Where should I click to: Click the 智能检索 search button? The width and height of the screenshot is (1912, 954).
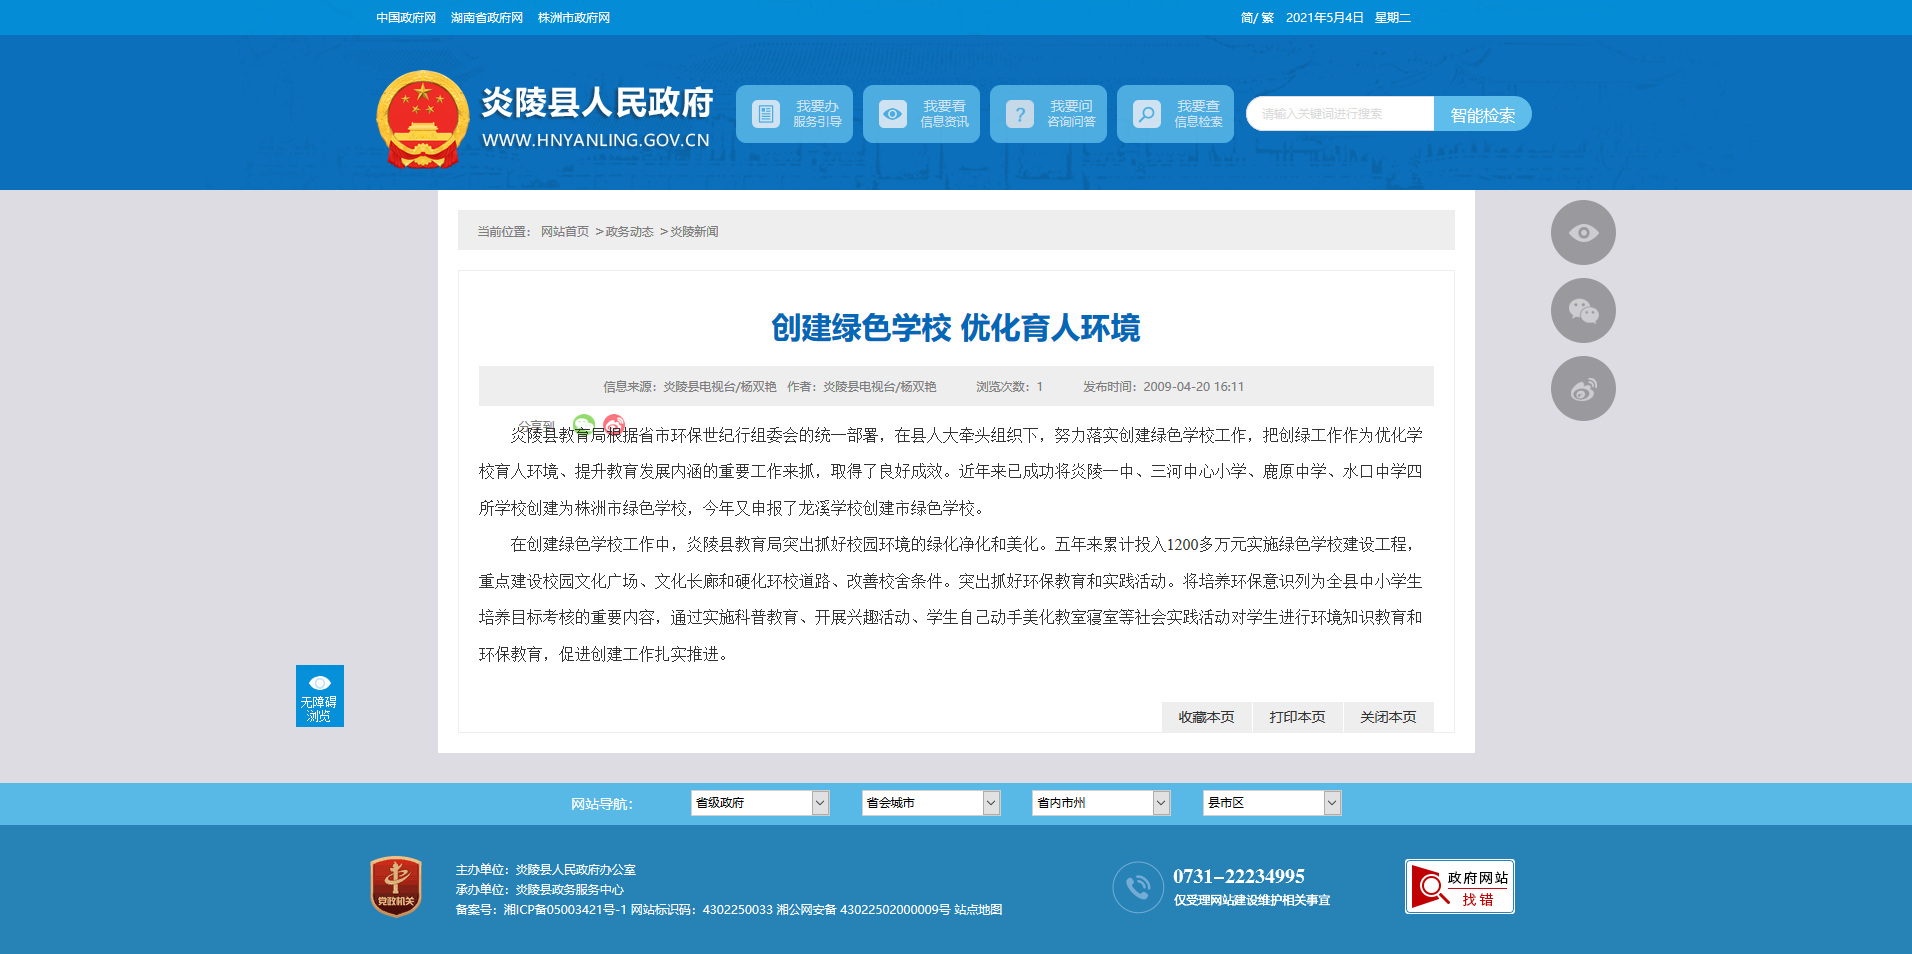pos(1482,115)
